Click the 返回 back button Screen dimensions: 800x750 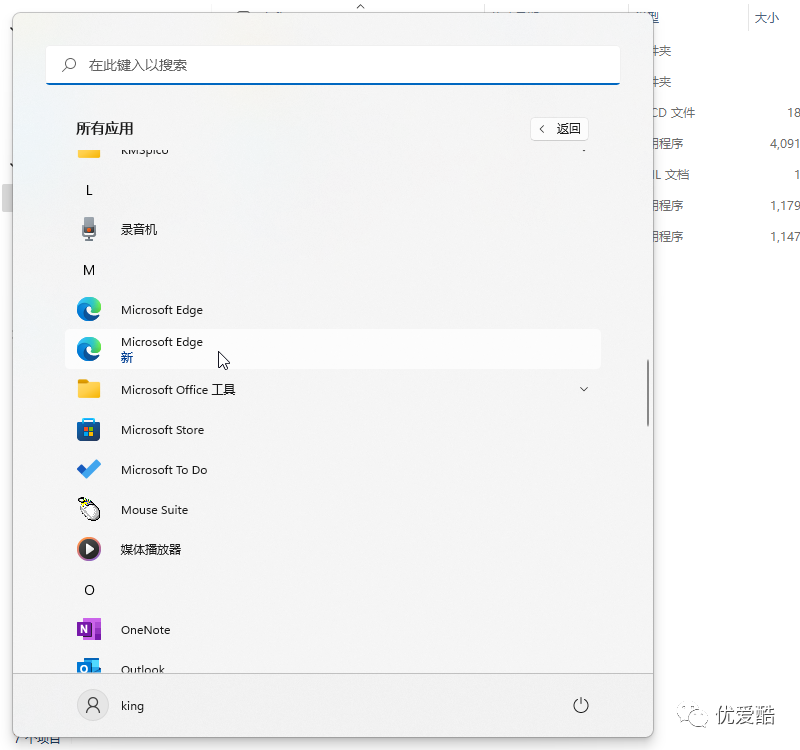click(x=559, y=129)
